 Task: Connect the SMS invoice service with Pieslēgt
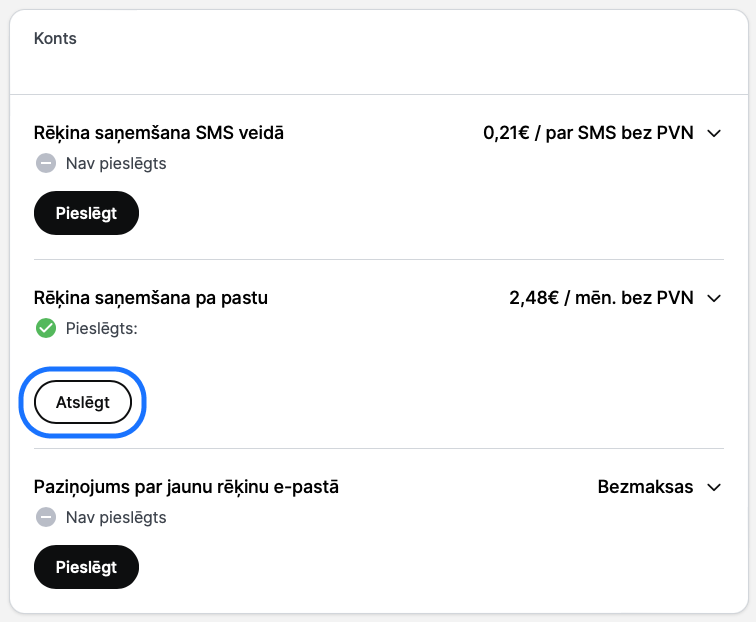pos(86,213)
